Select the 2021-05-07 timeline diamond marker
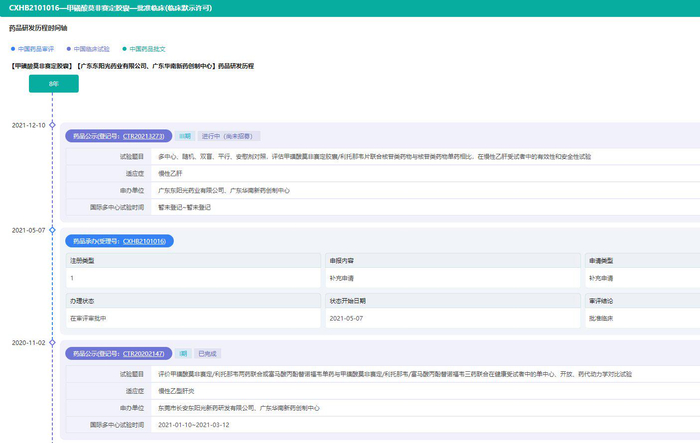 coord(52,230)
